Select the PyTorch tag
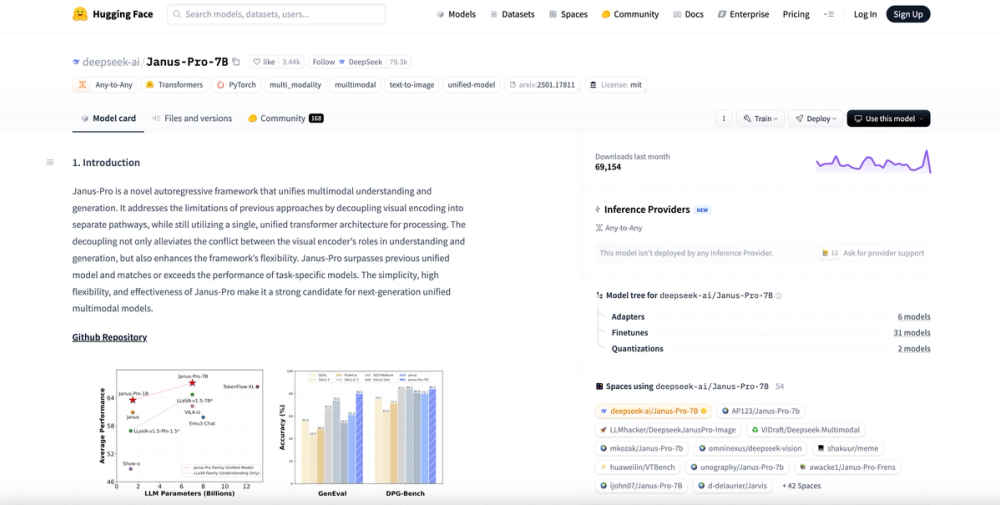Screen dimensions: 1000x505 [236, 85]
